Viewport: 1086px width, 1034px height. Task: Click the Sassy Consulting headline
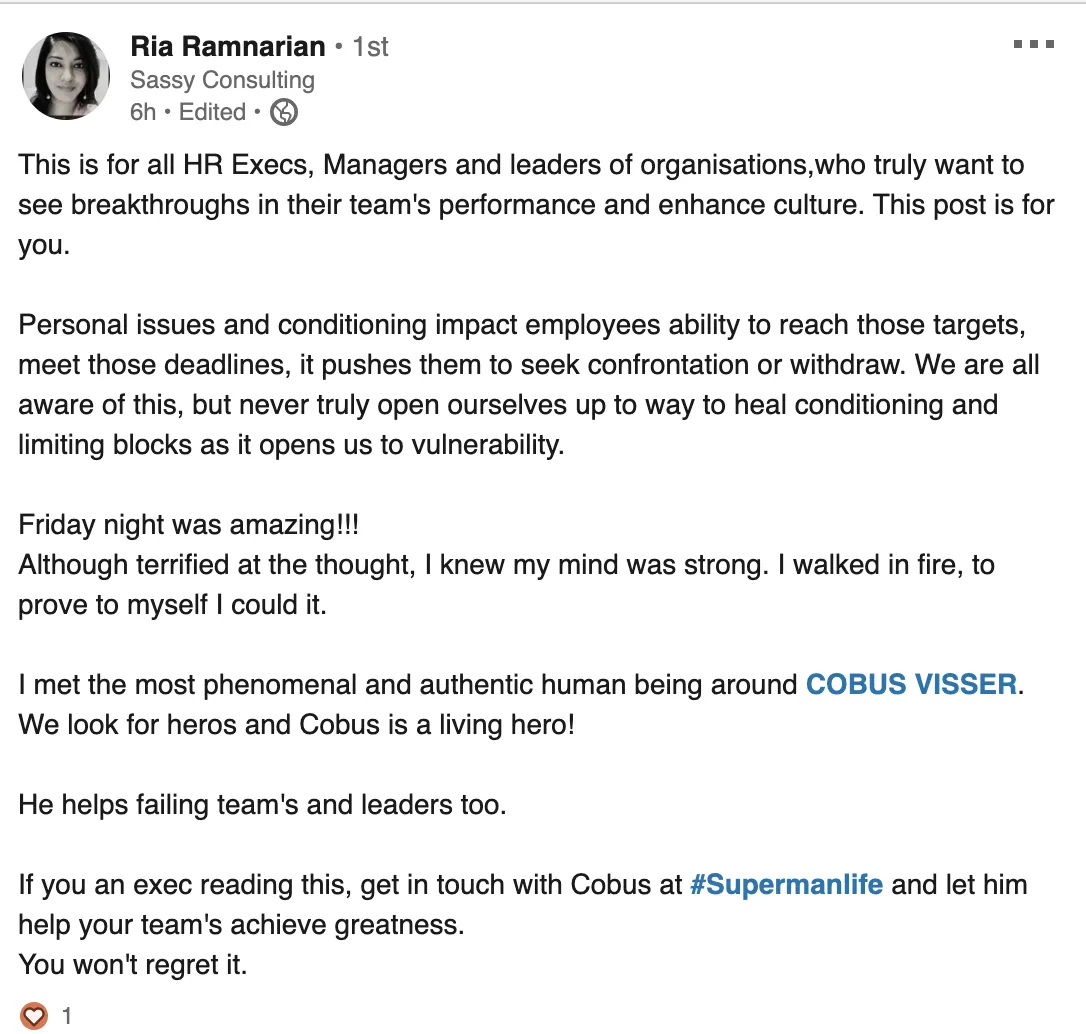point(222,80)
